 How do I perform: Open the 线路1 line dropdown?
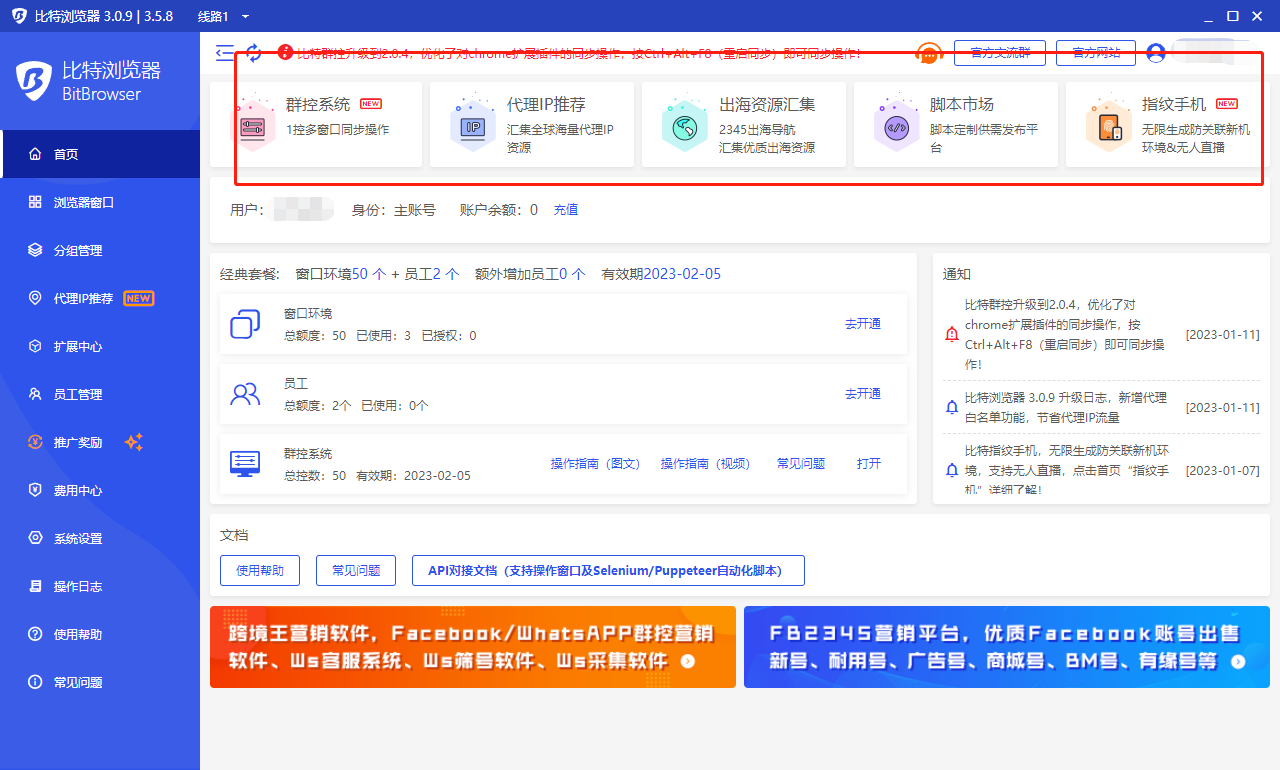pos(224,16)
